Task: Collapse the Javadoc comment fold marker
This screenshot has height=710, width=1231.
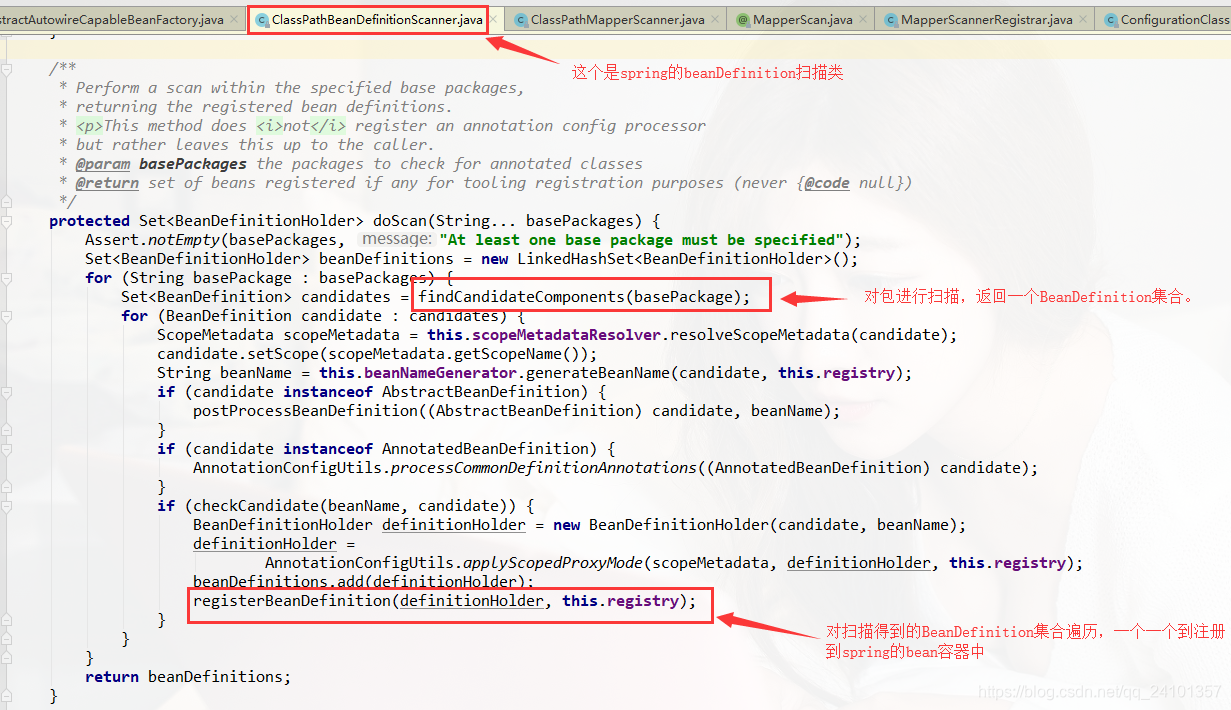Action: tap(7, 69)
